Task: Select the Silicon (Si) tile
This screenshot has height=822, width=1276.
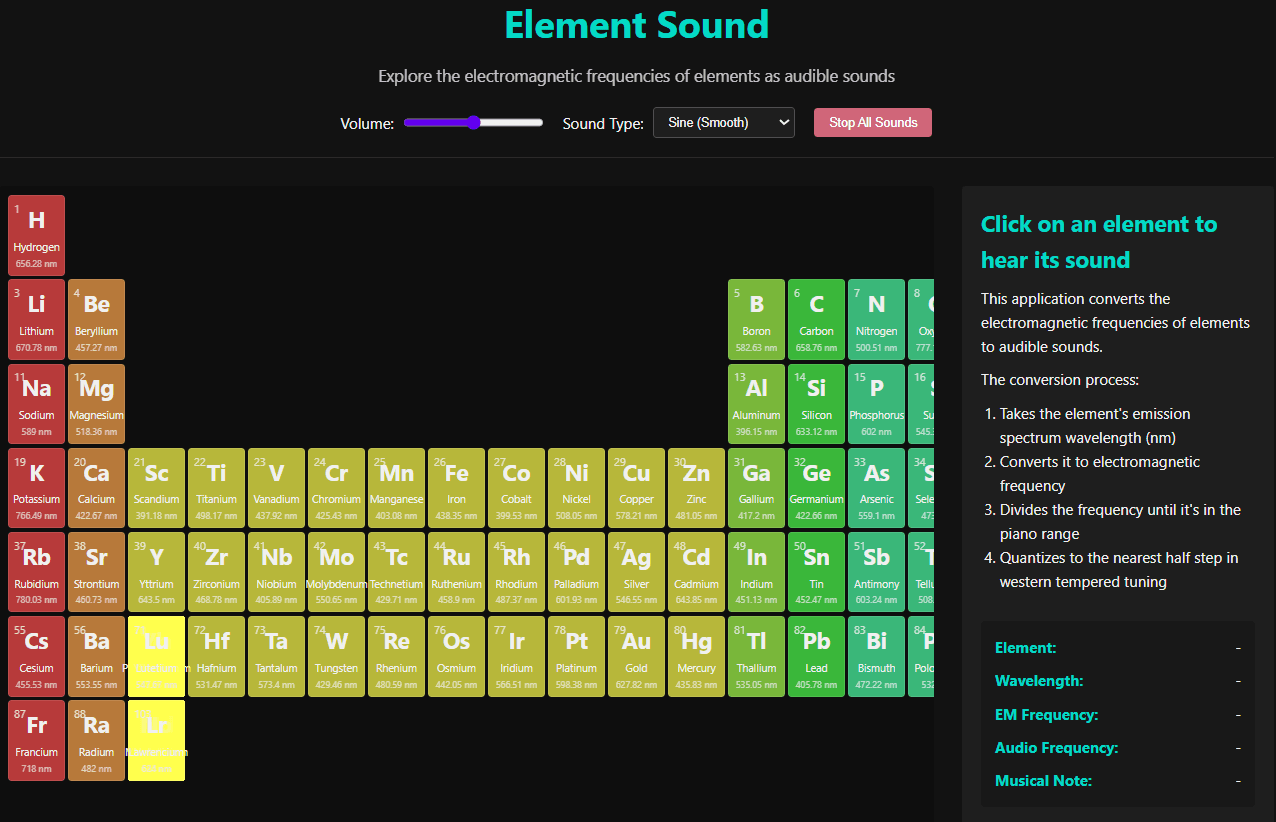Action: 816,403
